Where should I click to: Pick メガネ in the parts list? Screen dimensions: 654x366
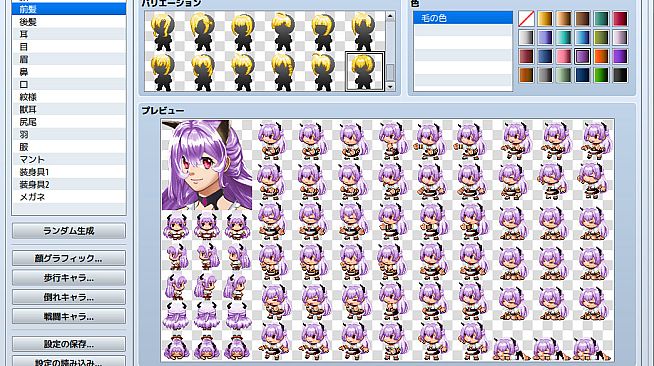click(69, 197)
